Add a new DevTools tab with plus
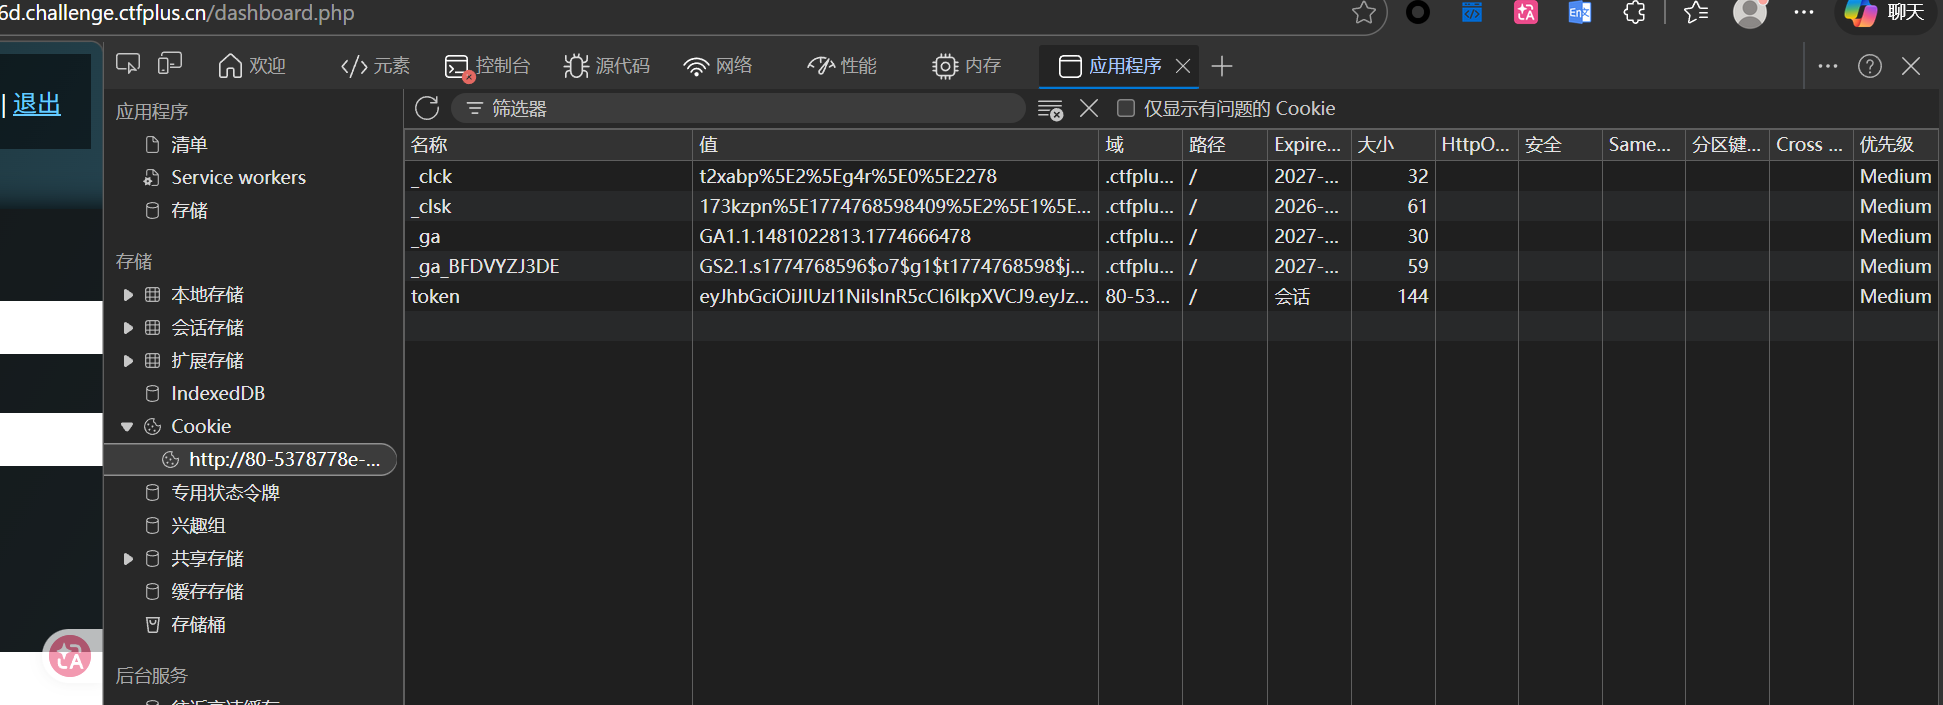The height and width of the screenshot is (705, 1943). 1221,66
